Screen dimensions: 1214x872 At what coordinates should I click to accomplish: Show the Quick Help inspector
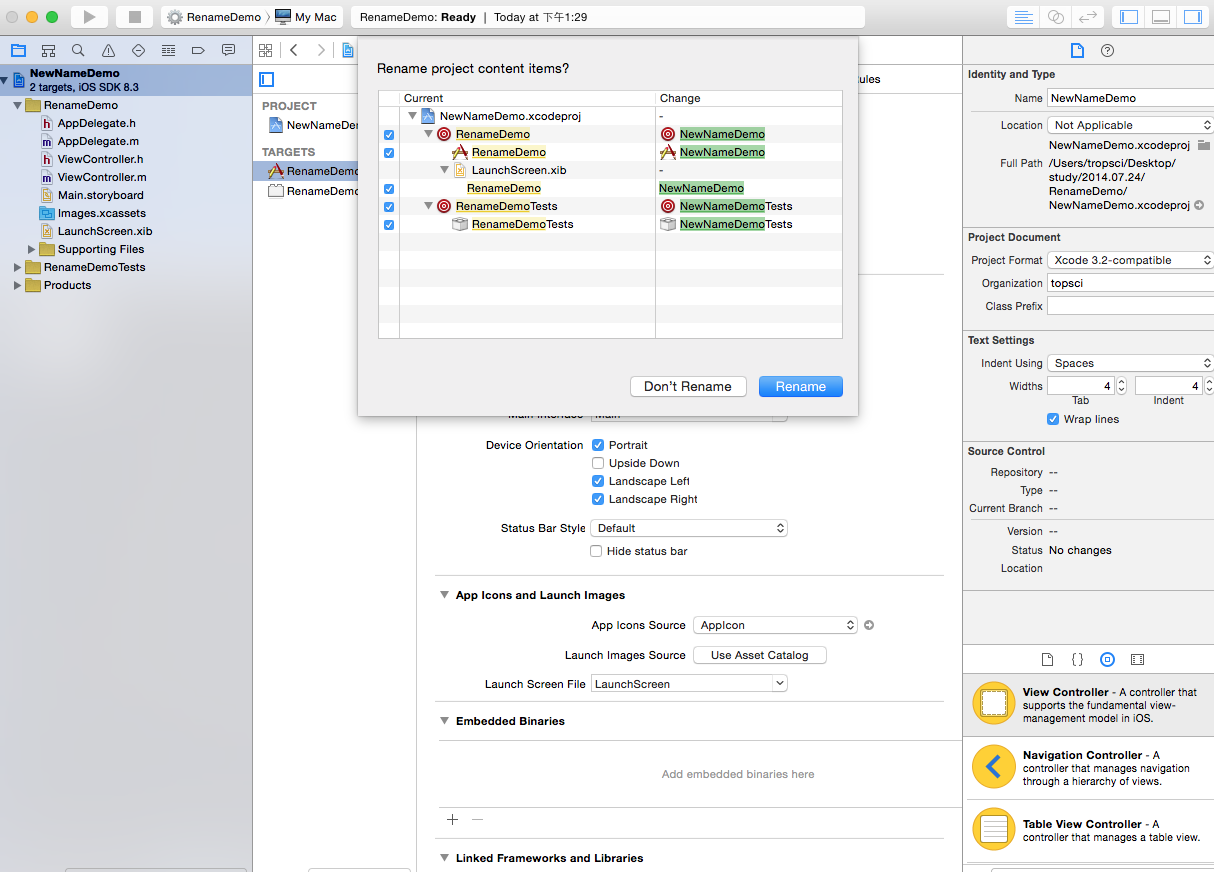point(1107,51)
